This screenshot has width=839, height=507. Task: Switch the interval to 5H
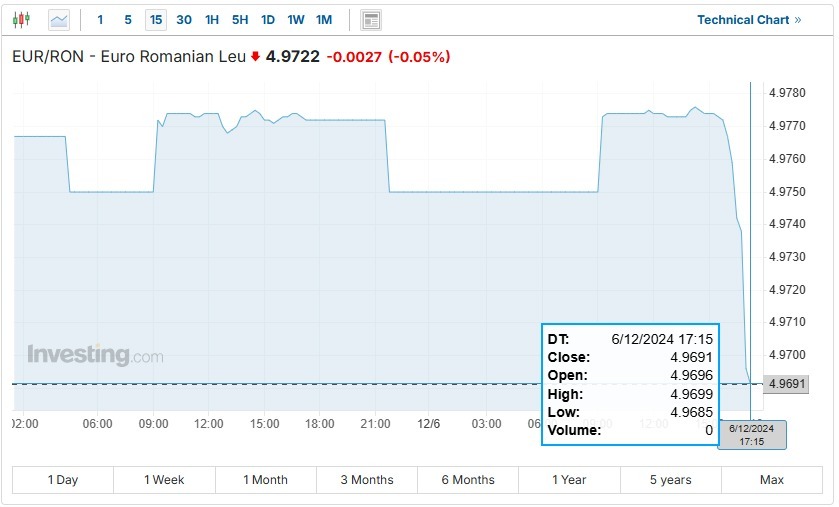click(240, 20)
